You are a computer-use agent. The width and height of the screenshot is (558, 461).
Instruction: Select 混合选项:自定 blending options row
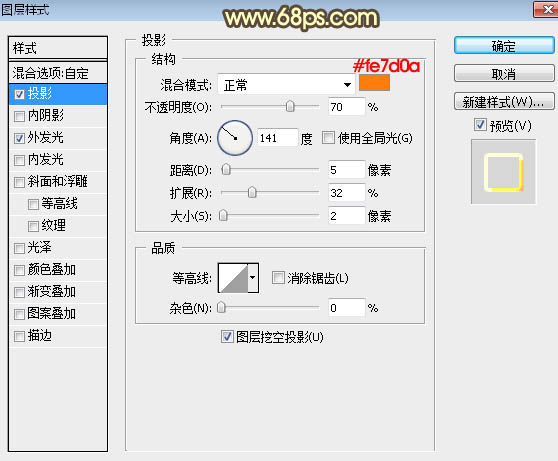click(x=58, y=73)
